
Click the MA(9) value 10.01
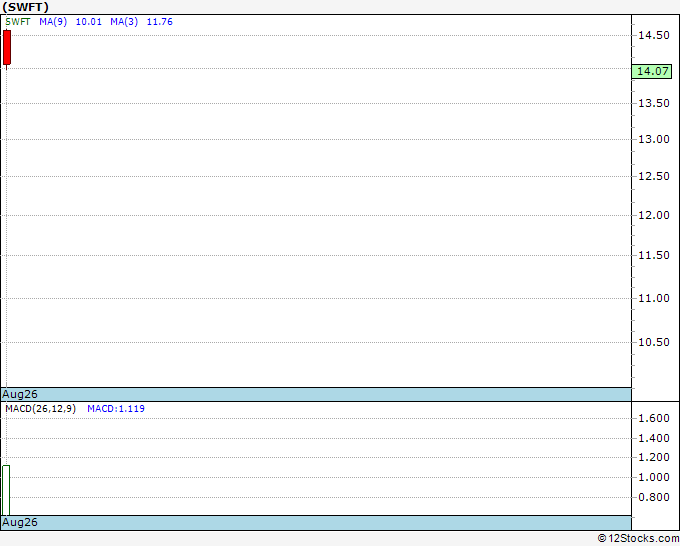tap(88, 22)
